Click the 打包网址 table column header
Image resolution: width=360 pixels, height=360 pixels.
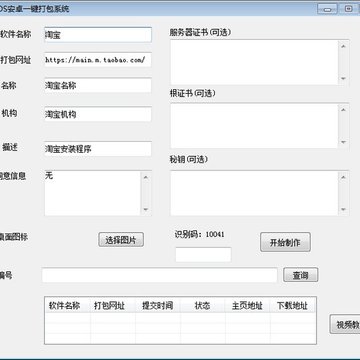(x=113, y=305)
